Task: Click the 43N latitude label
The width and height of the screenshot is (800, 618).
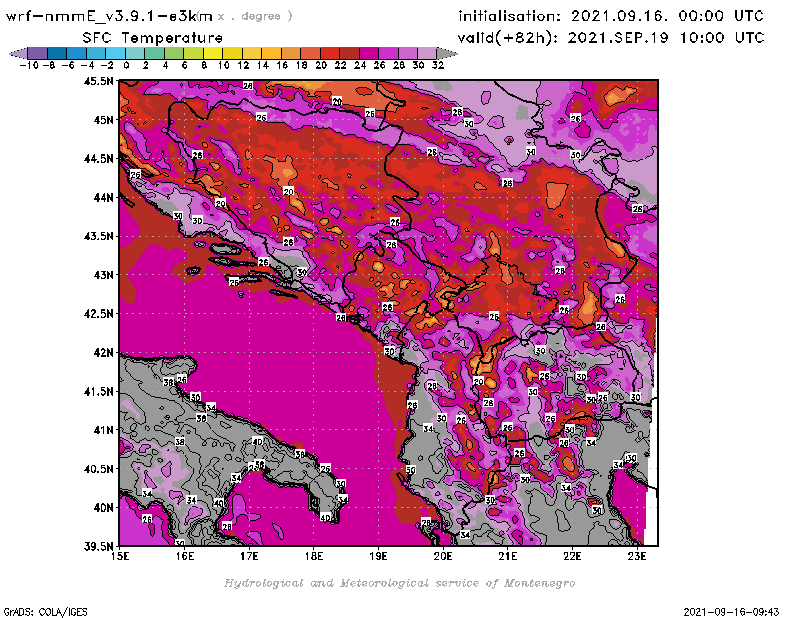Action: (x=103, y=275)
